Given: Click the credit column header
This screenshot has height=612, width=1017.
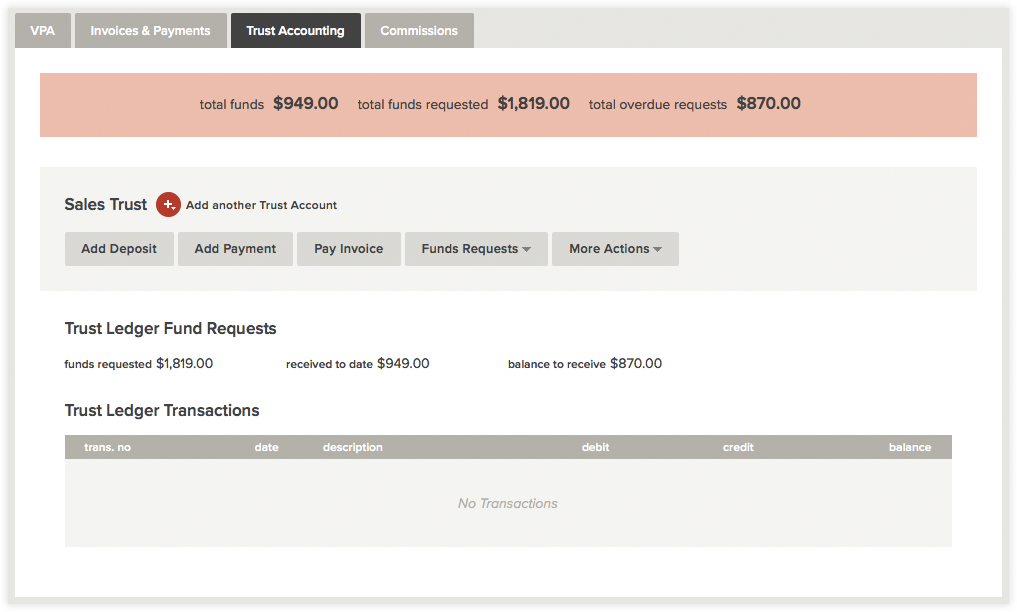Looking at the screenshot, I should (738, 447).
